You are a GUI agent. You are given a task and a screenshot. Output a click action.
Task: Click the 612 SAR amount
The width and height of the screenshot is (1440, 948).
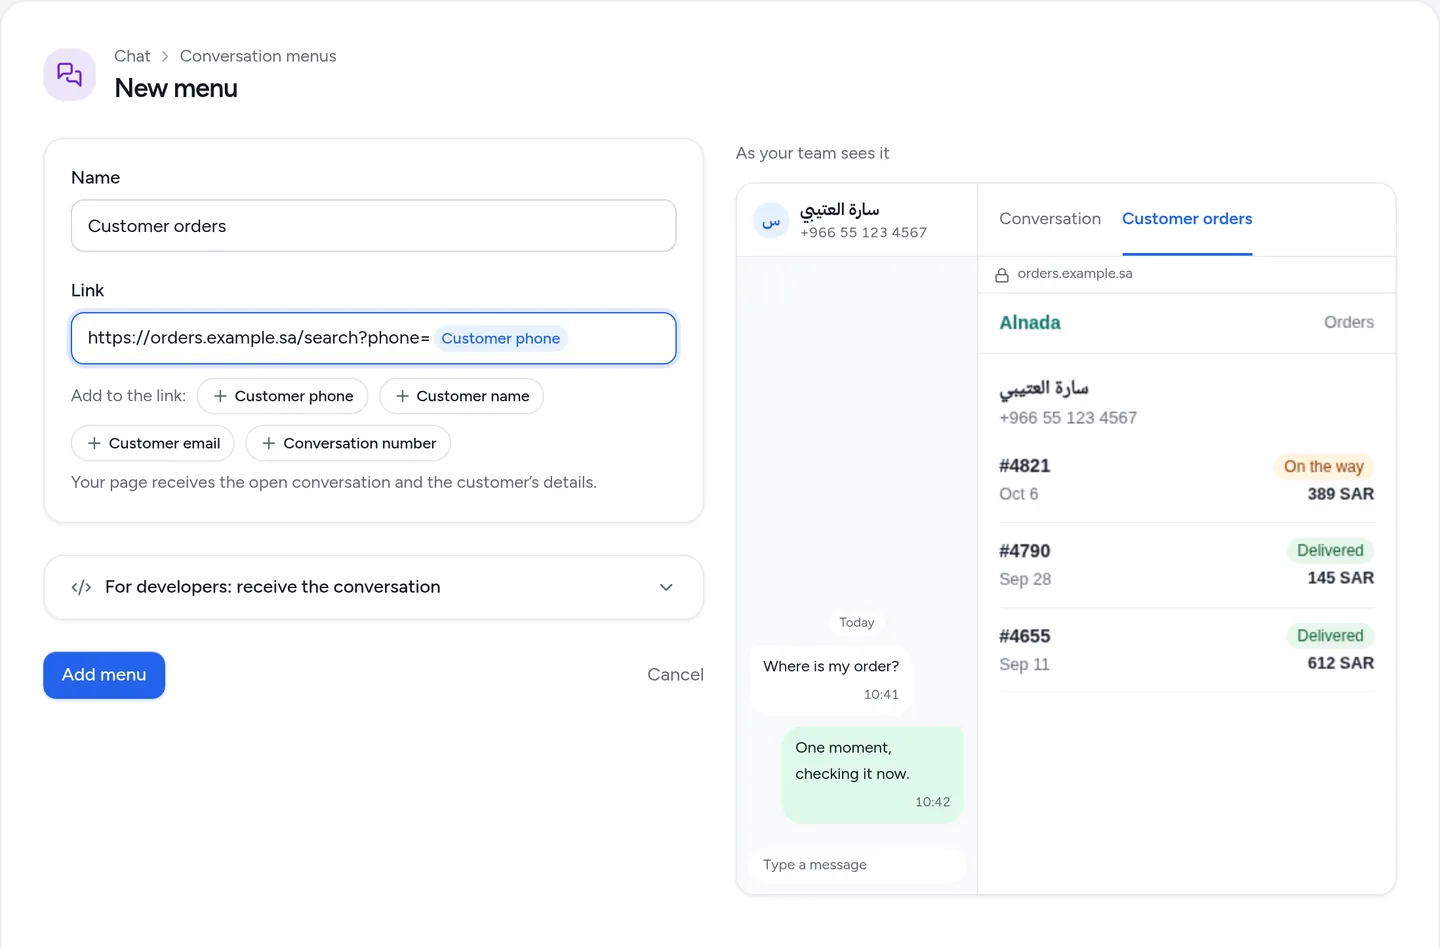click(x=1341, y=663)
